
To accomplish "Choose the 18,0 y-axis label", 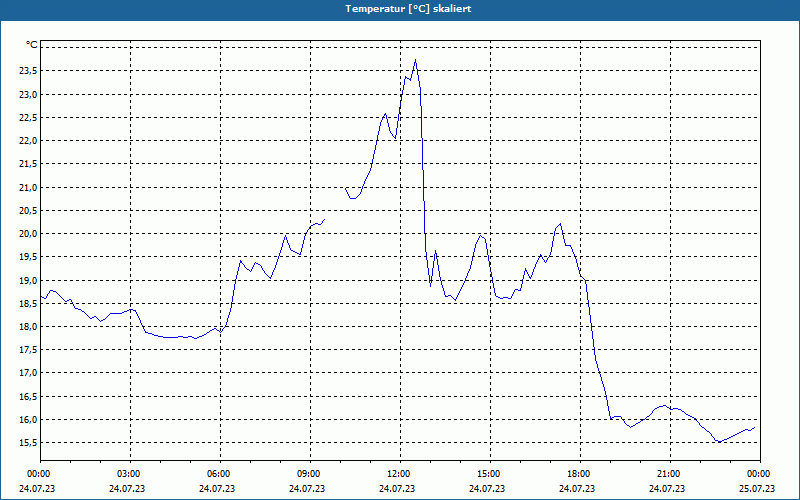I will 28,327.
